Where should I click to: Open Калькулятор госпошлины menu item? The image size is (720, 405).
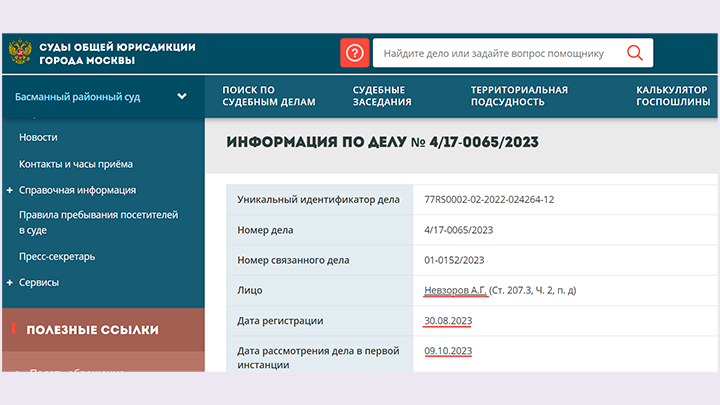(673, 96)
